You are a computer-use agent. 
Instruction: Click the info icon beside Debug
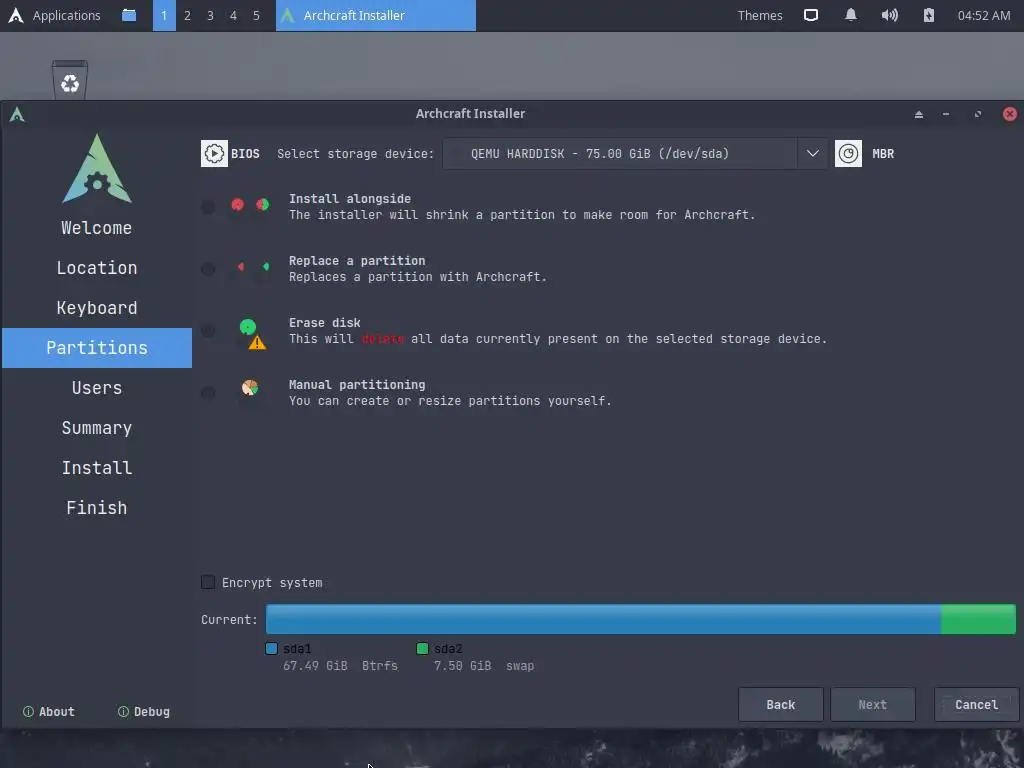point(123,711)
